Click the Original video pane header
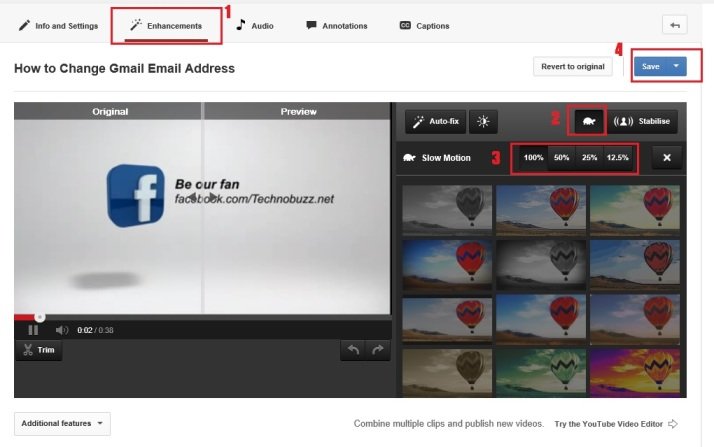 point(108,112)
